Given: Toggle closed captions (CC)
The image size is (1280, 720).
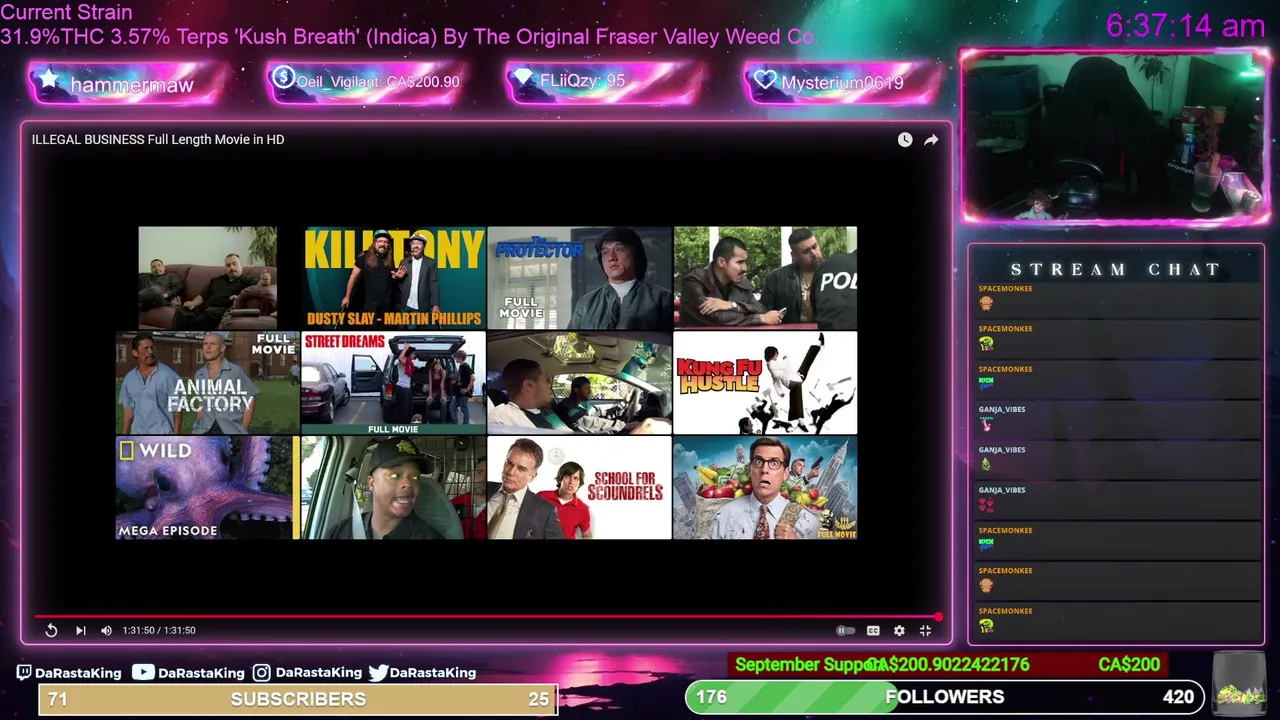Looking at the screenshot, I should (873, 630).
